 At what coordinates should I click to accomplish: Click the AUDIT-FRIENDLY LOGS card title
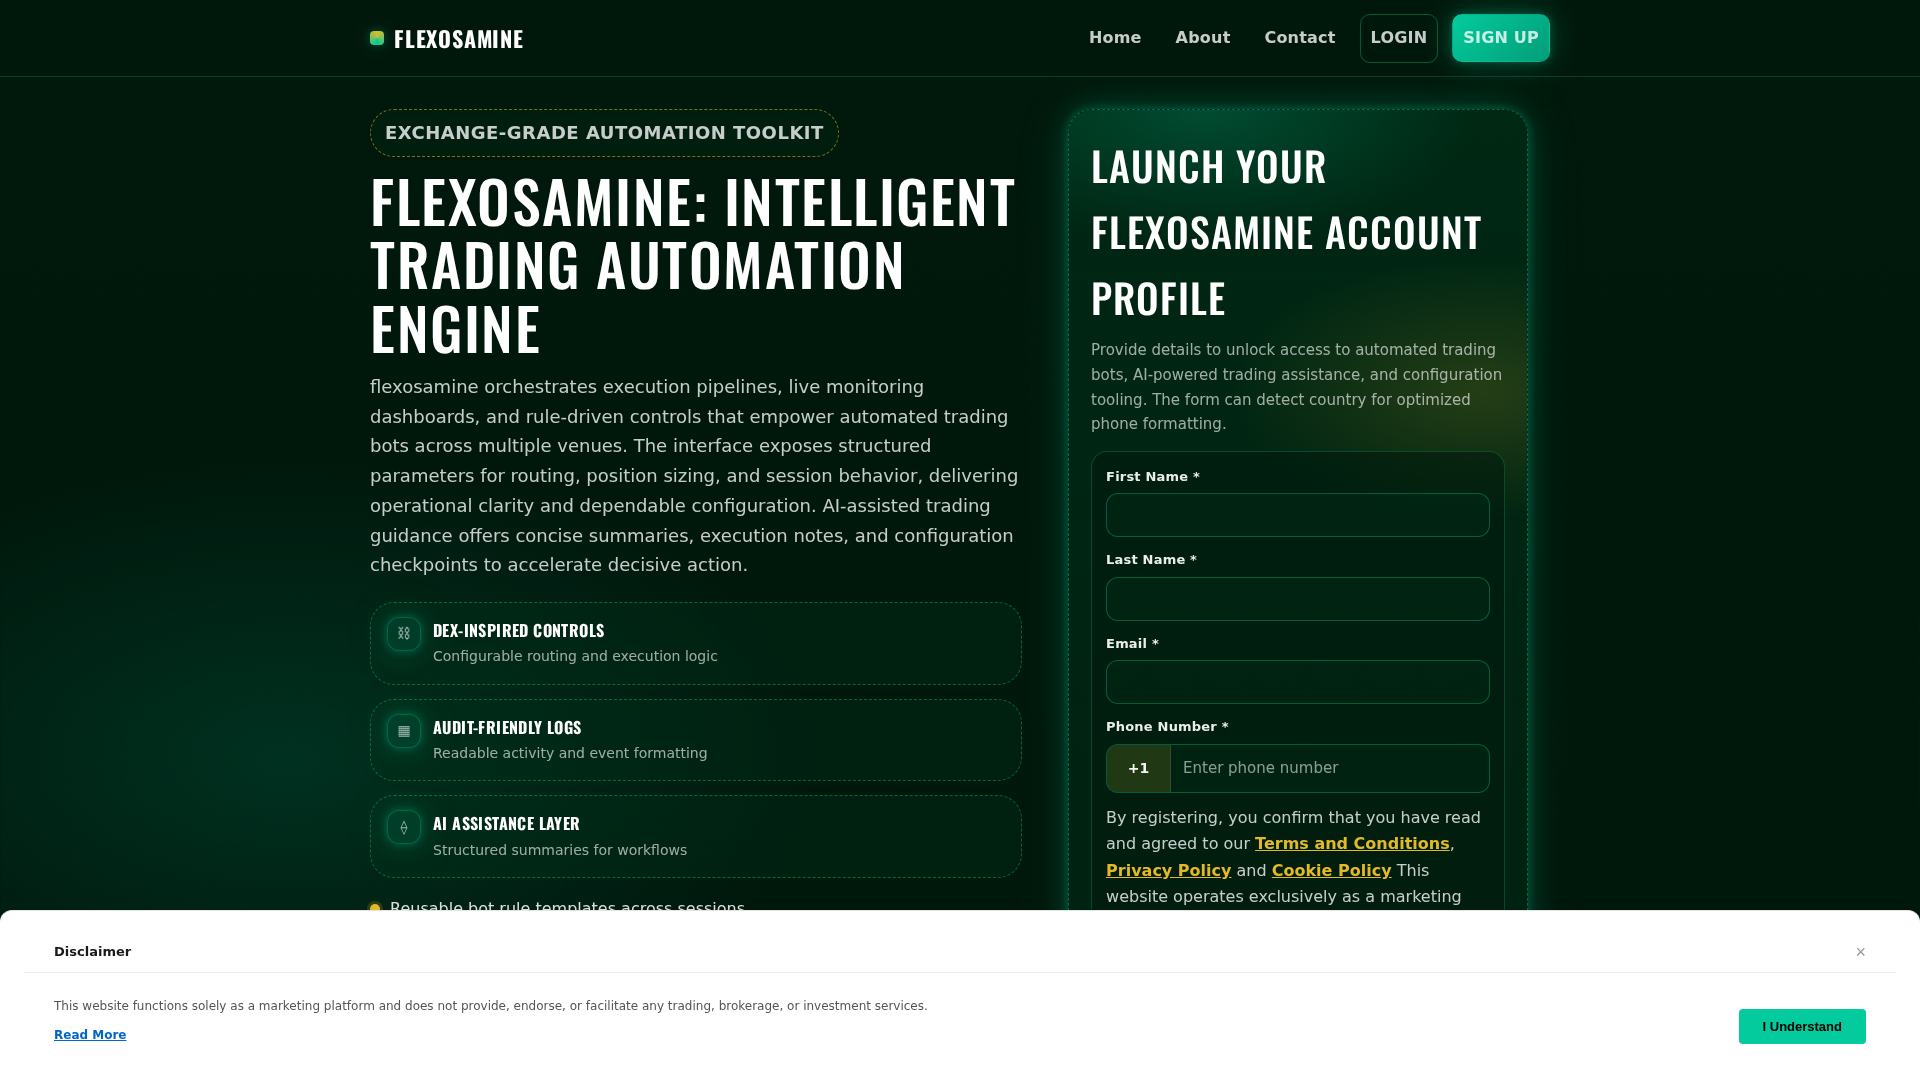pos(507,728)
